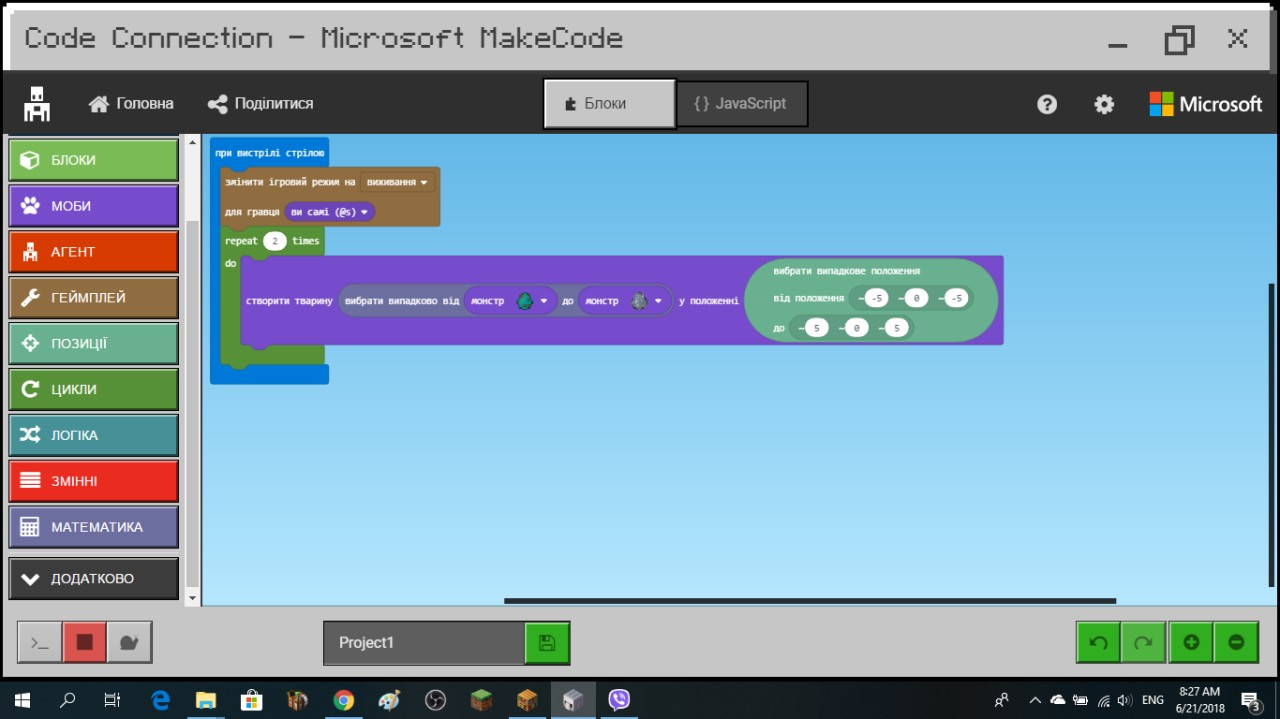Go to Головна home page
Viewport: 1280px width, 719px height.
[131, 104]
